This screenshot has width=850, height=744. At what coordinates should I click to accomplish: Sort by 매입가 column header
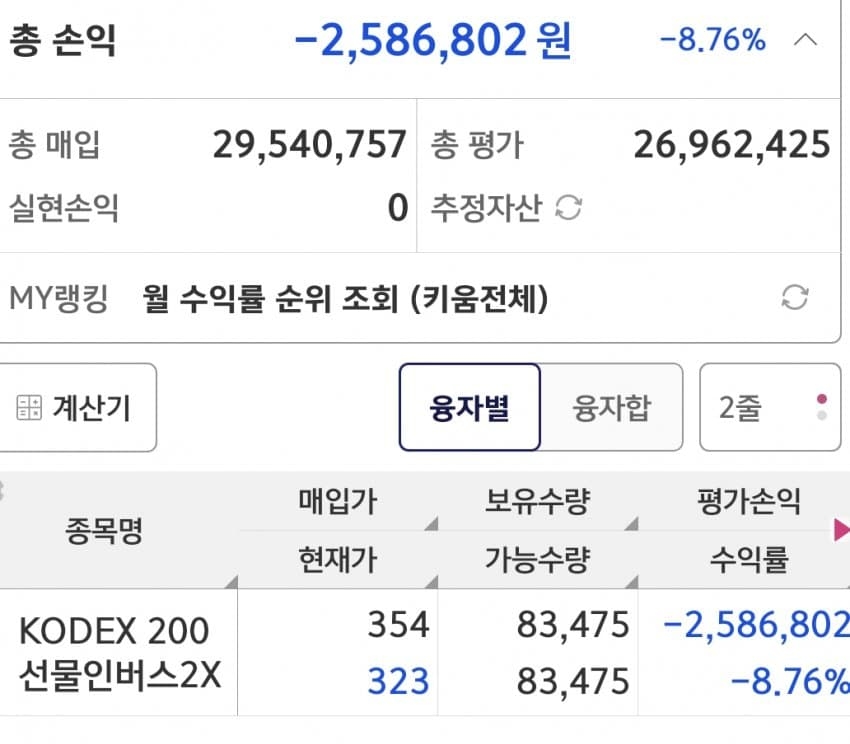pos(337,501)
